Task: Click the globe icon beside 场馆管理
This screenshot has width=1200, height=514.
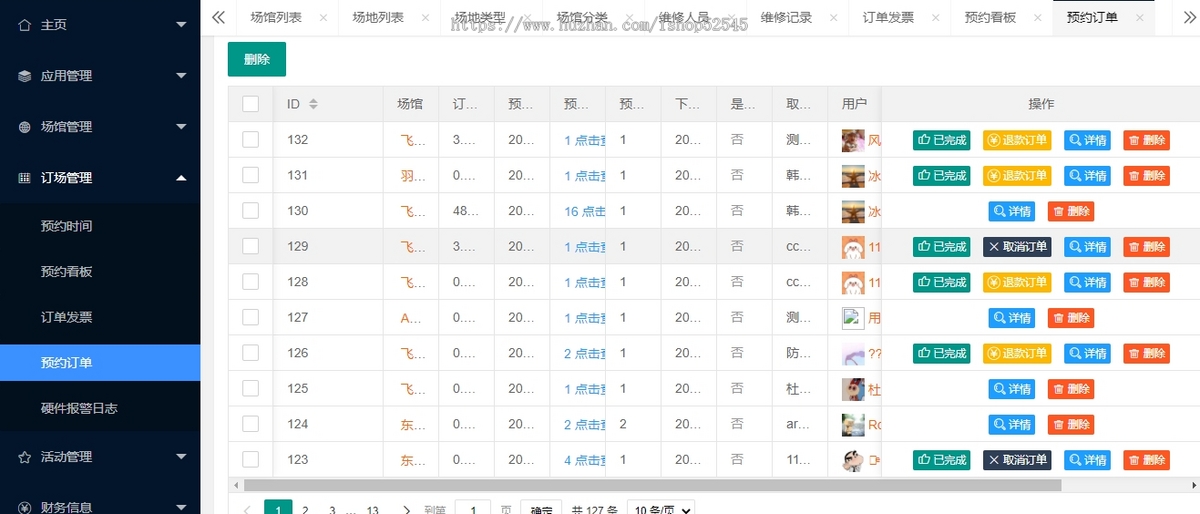Action: (24, 127)
